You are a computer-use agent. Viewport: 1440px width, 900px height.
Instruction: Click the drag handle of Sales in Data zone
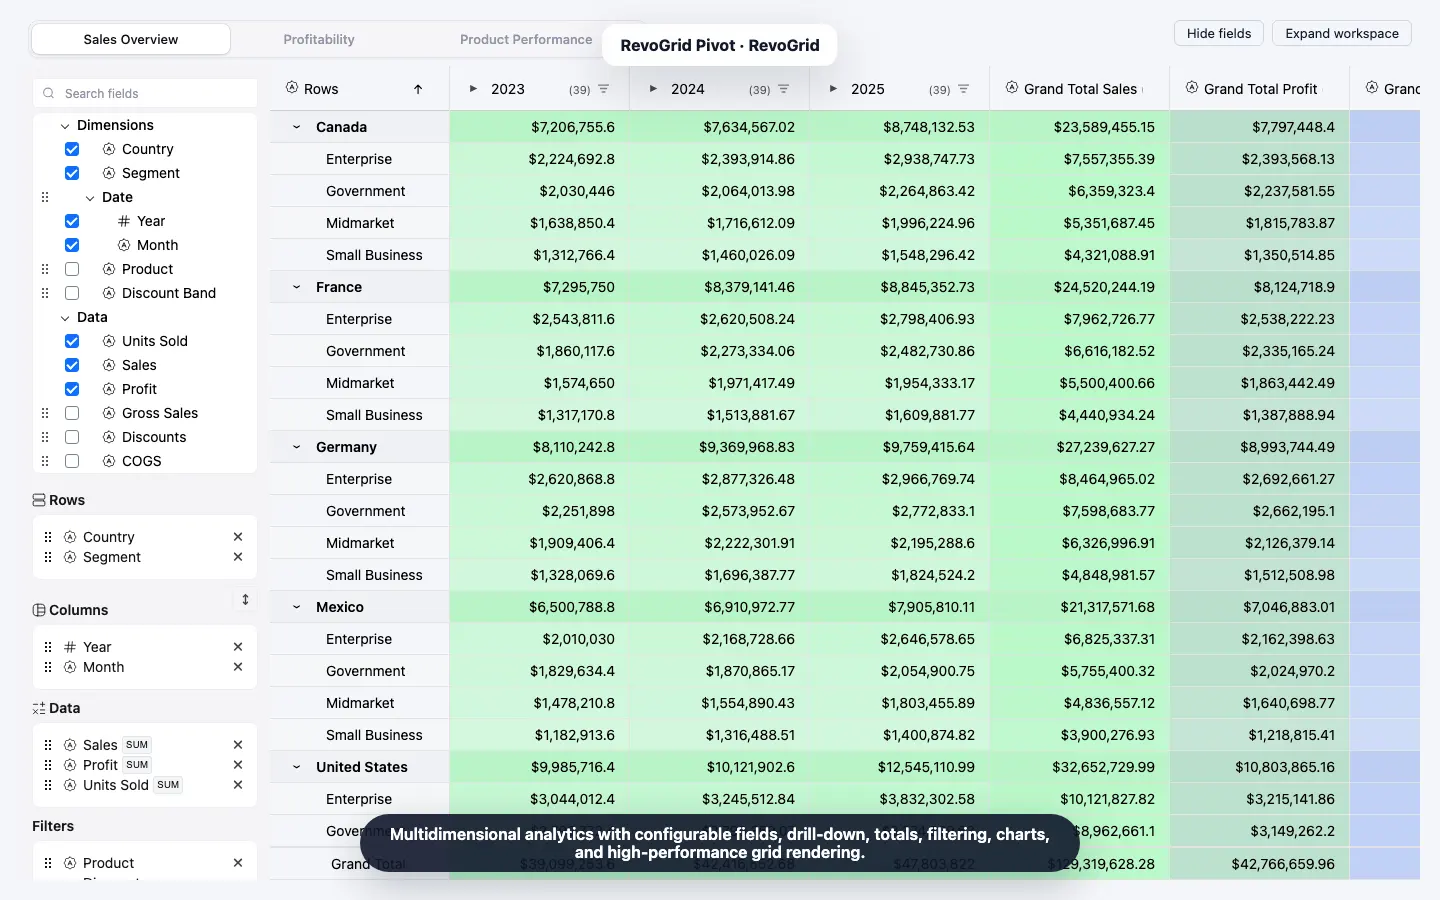(x=48, y=745)
